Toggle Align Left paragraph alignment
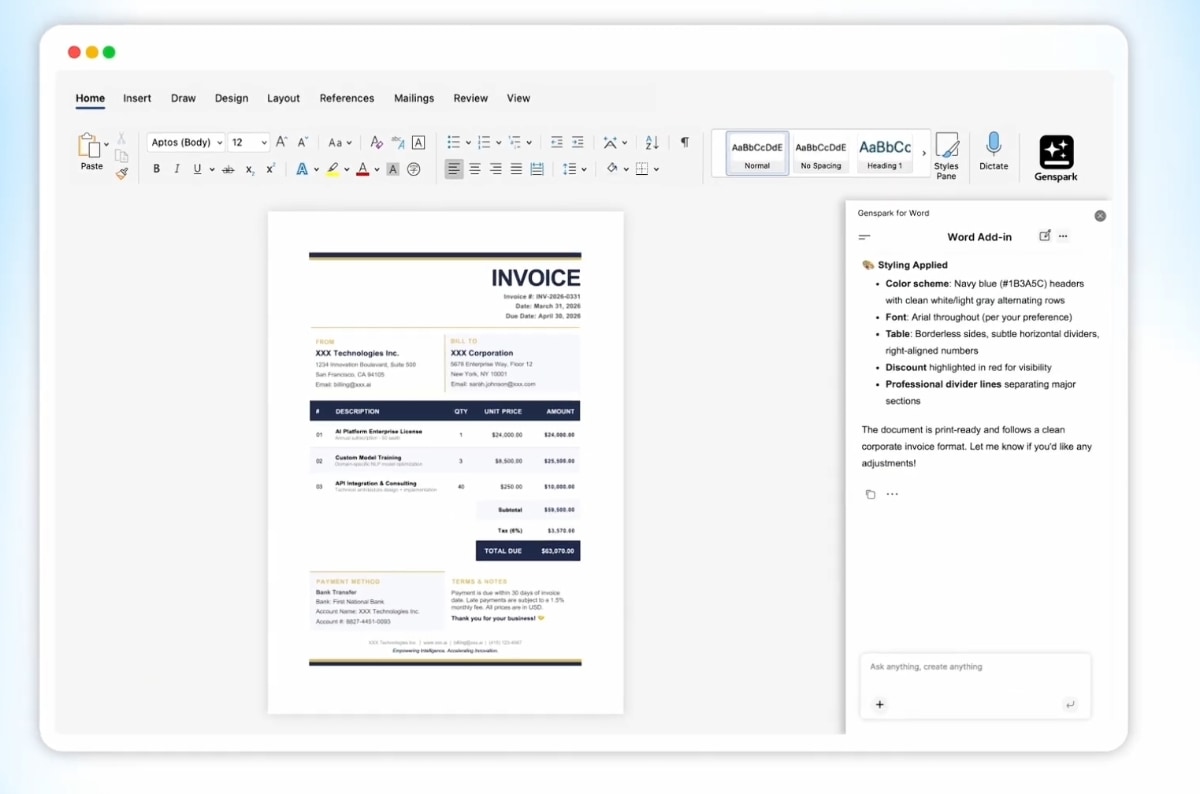 click(454, 169)
